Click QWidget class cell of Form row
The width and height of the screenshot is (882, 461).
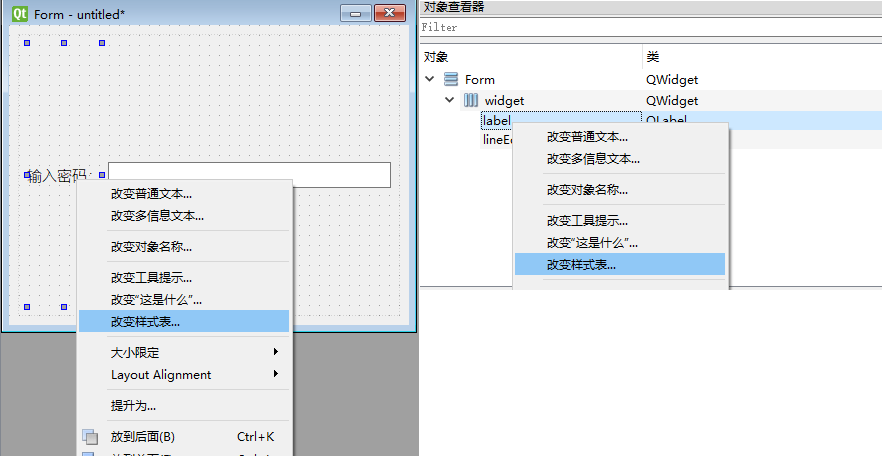click(x=672, y=80)
